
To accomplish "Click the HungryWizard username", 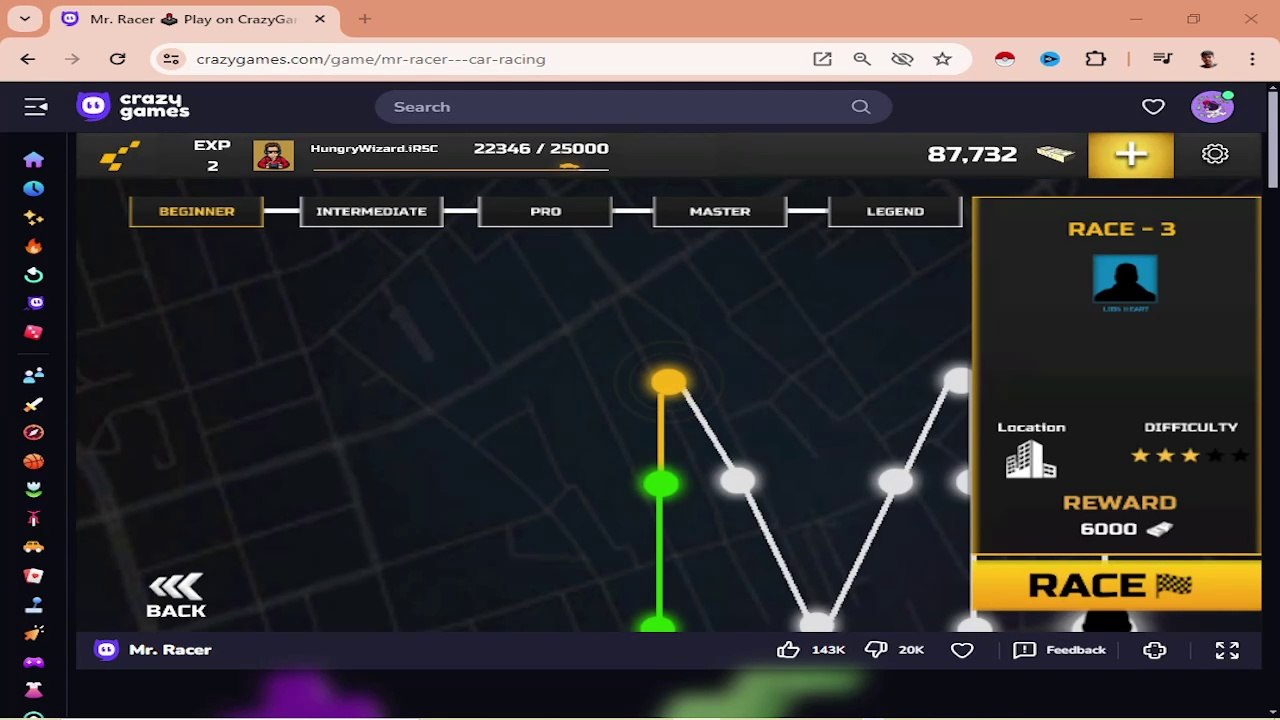I will 374,149.
